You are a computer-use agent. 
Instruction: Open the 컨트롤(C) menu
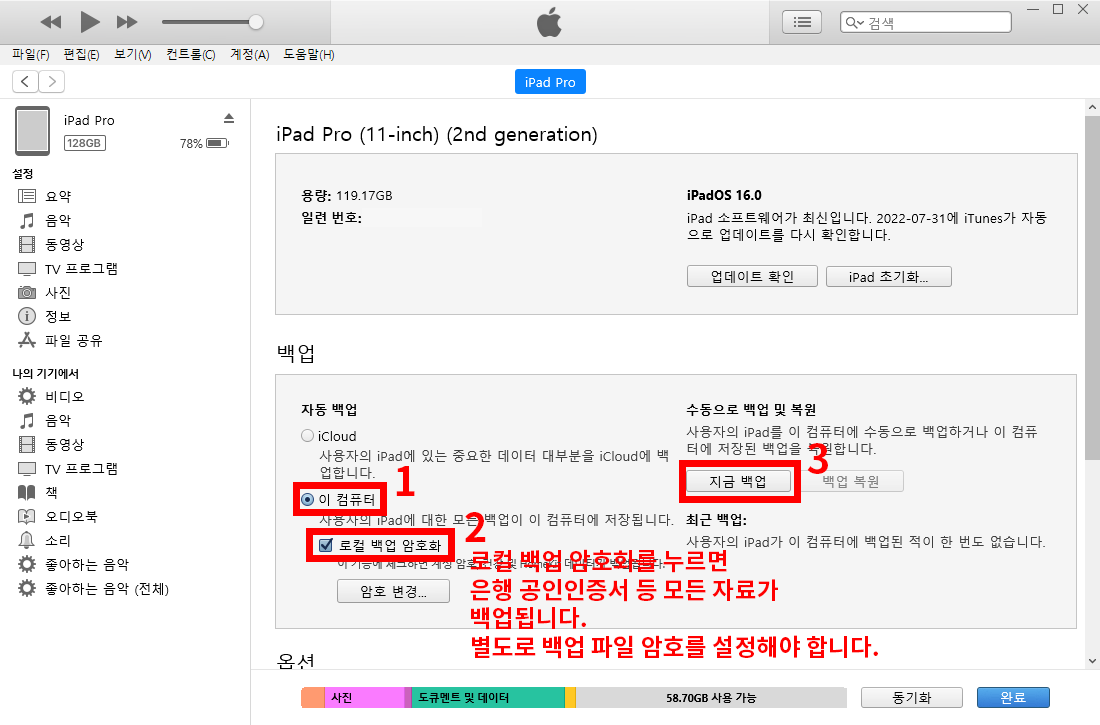click(x=190, y=54)
